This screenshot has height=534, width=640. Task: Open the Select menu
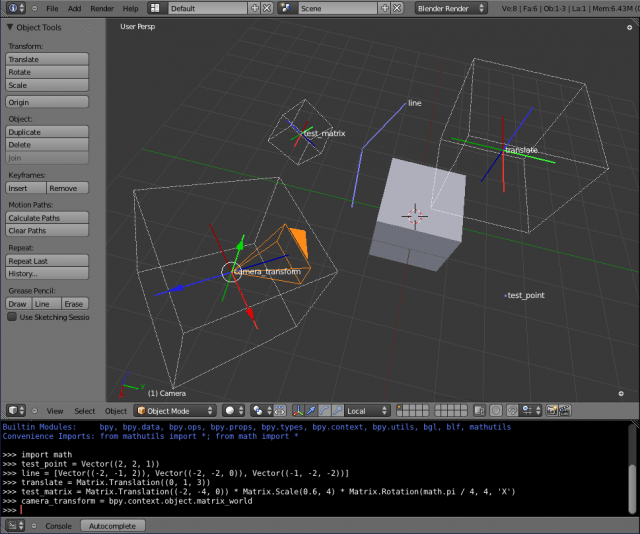tap(84, 411)
